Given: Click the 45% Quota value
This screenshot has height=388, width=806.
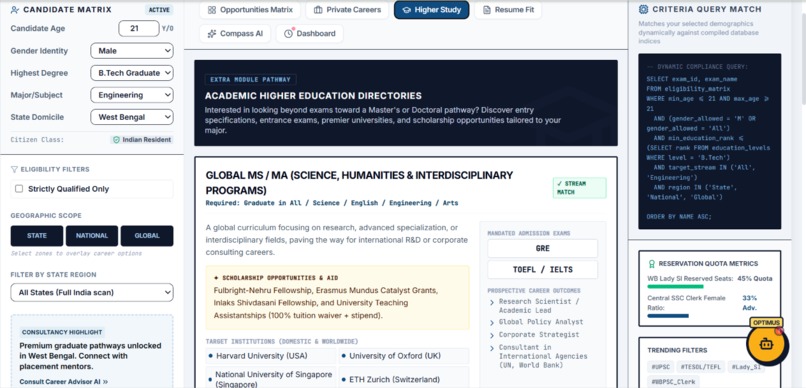Looking at the screenshot, I should [x=755, y=279].
